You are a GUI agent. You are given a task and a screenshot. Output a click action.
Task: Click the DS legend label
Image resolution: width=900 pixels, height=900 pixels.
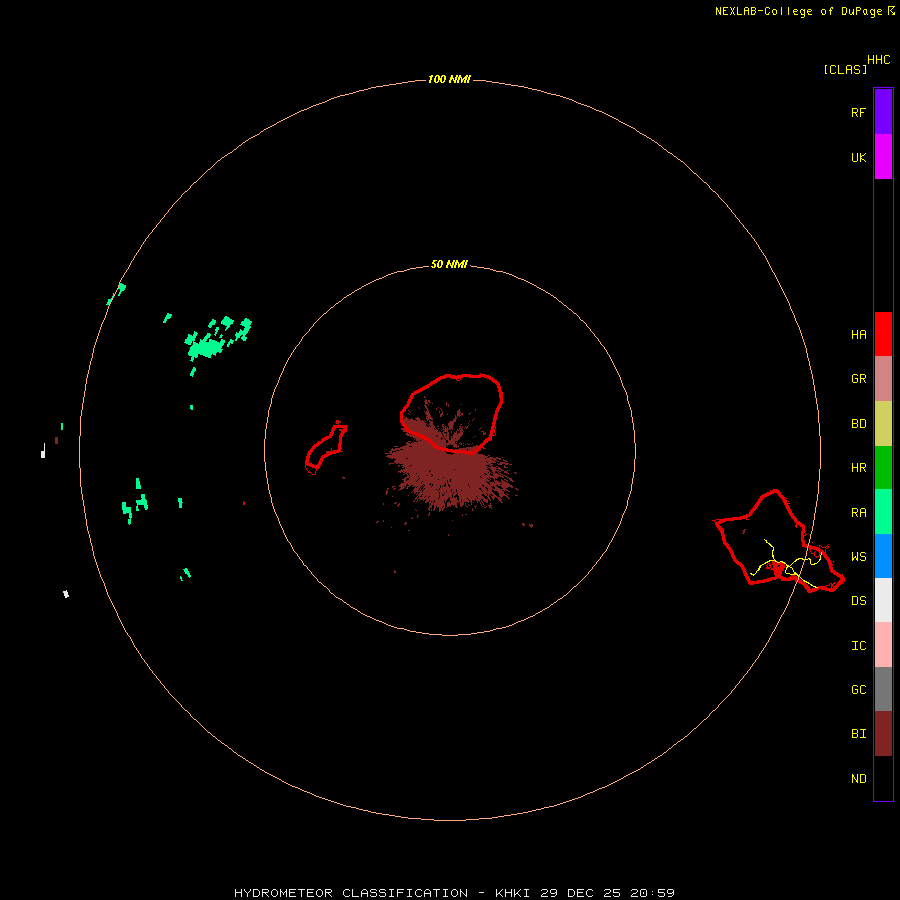tap(858, 601)
